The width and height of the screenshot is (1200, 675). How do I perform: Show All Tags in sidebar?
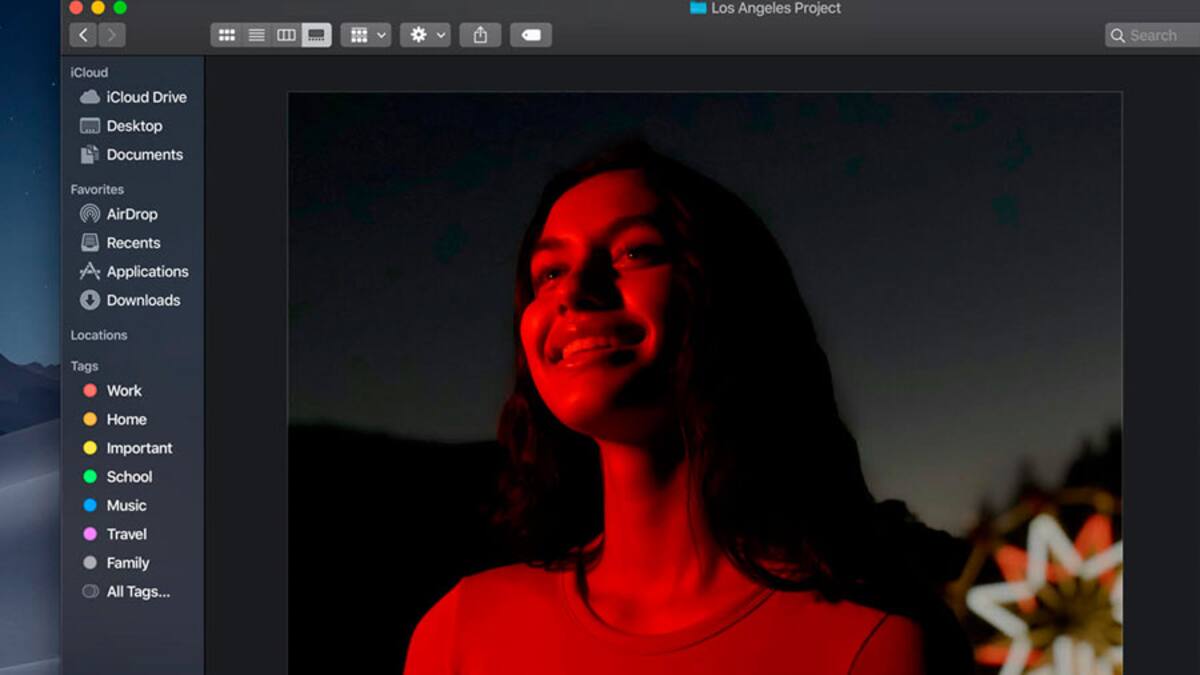tap(138, 592)
